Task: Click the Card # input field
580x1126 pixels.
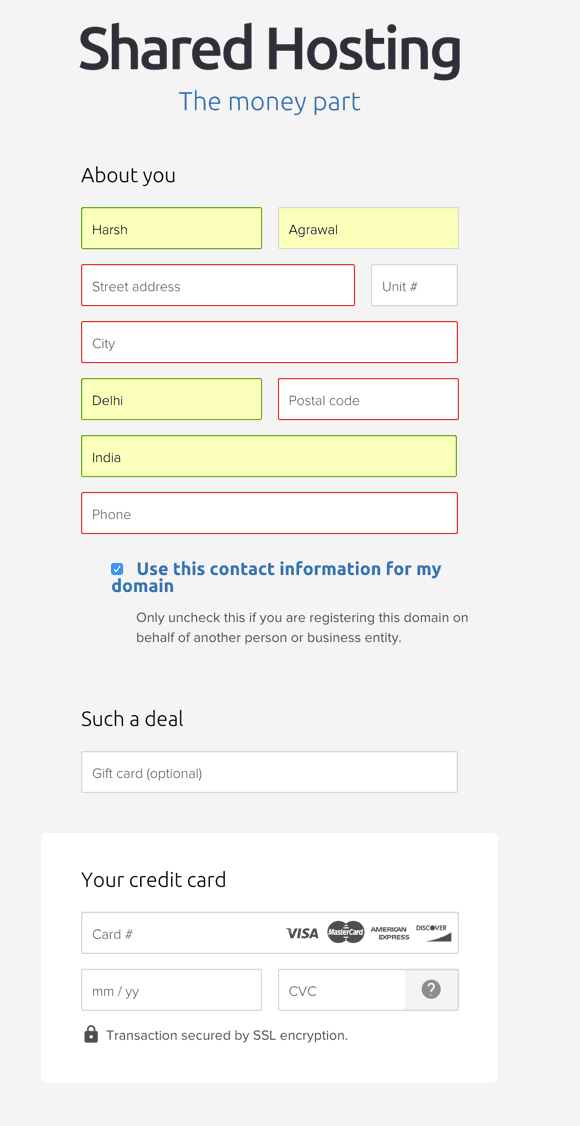Action: 270,933
